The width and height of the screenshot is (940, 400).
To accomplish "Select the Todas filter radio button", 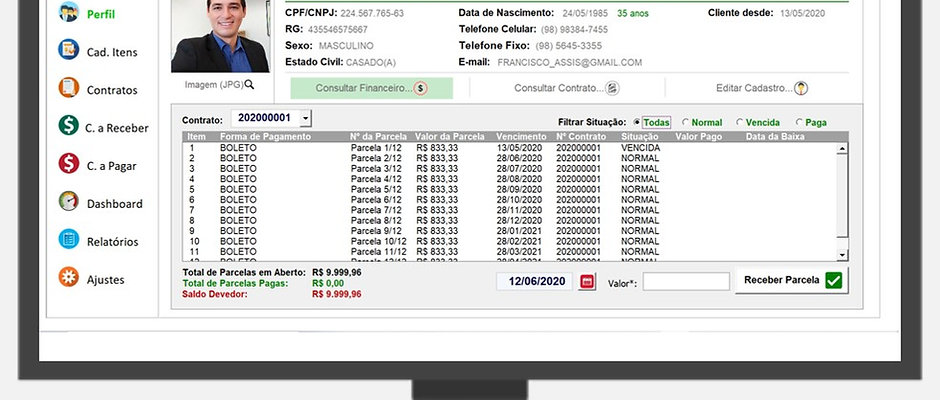I will 636,122.
